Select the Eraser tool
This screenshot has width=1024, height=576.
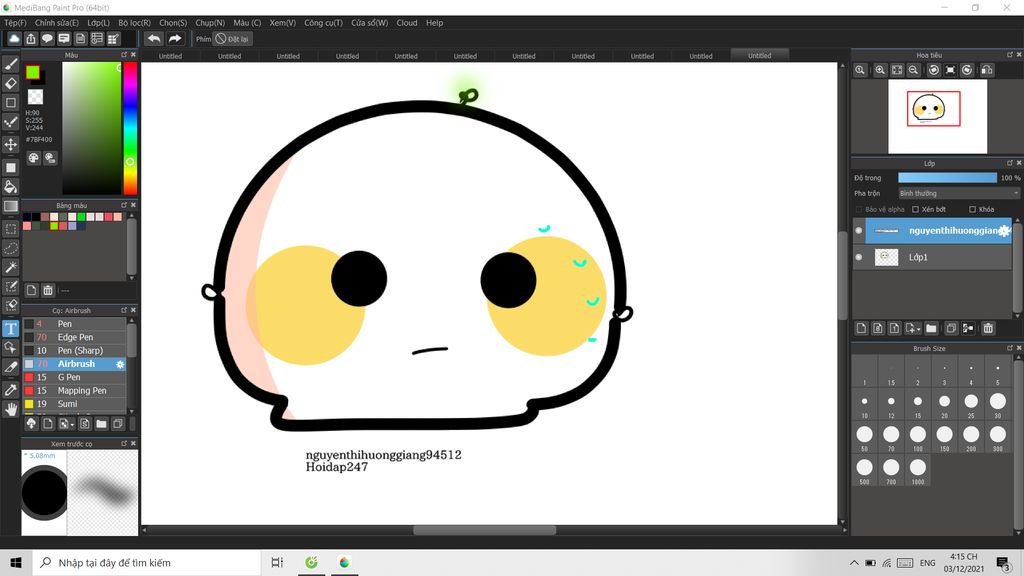coord(11,83)
